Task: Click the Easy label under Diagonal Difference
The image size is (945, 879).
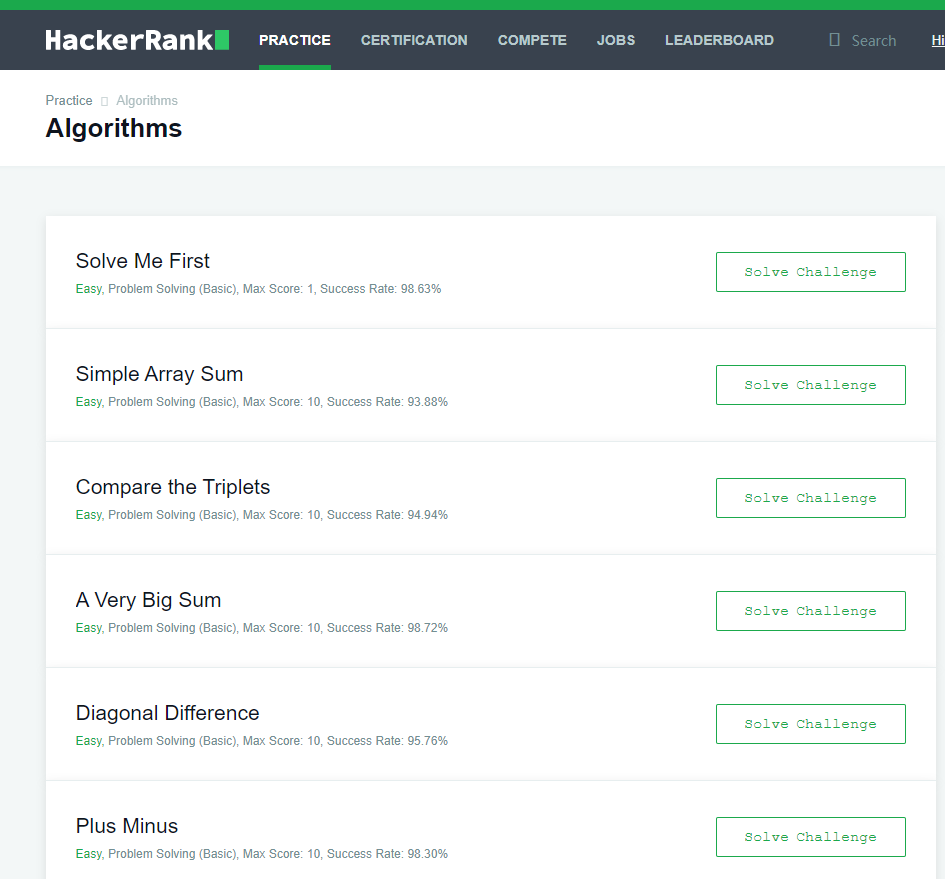Action: [x=89, y=741]
